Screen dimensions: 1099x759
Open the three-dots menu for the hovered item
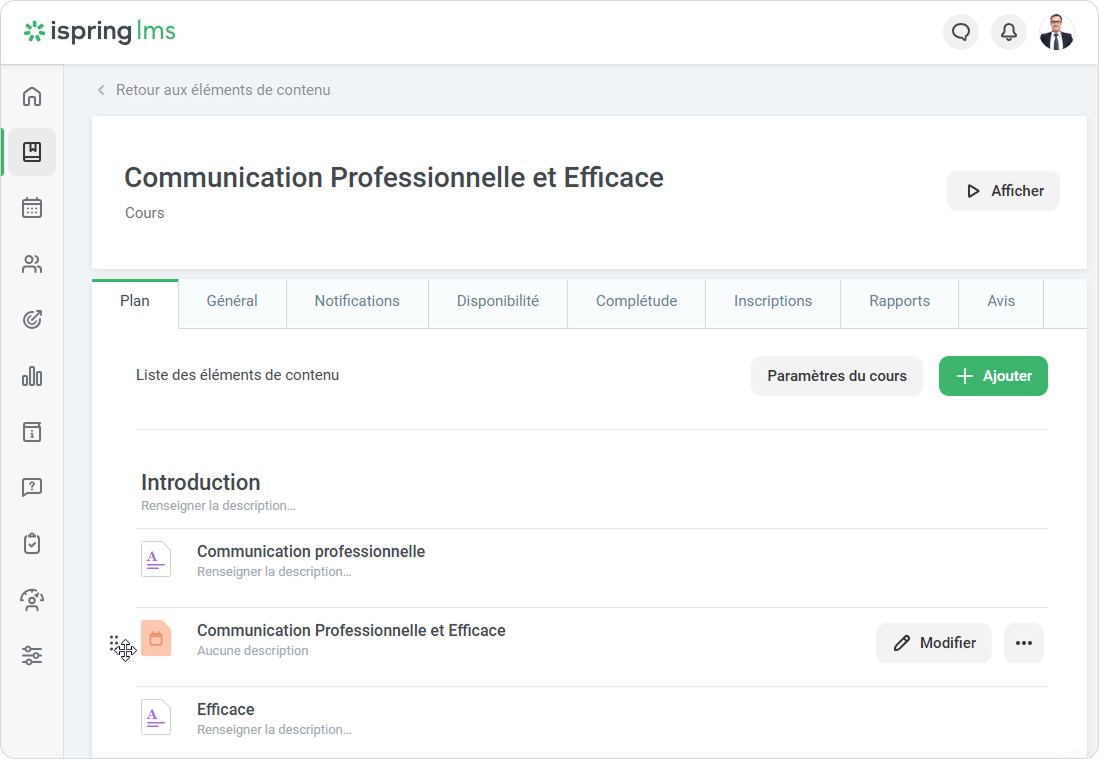click(x=1023, y=643)
